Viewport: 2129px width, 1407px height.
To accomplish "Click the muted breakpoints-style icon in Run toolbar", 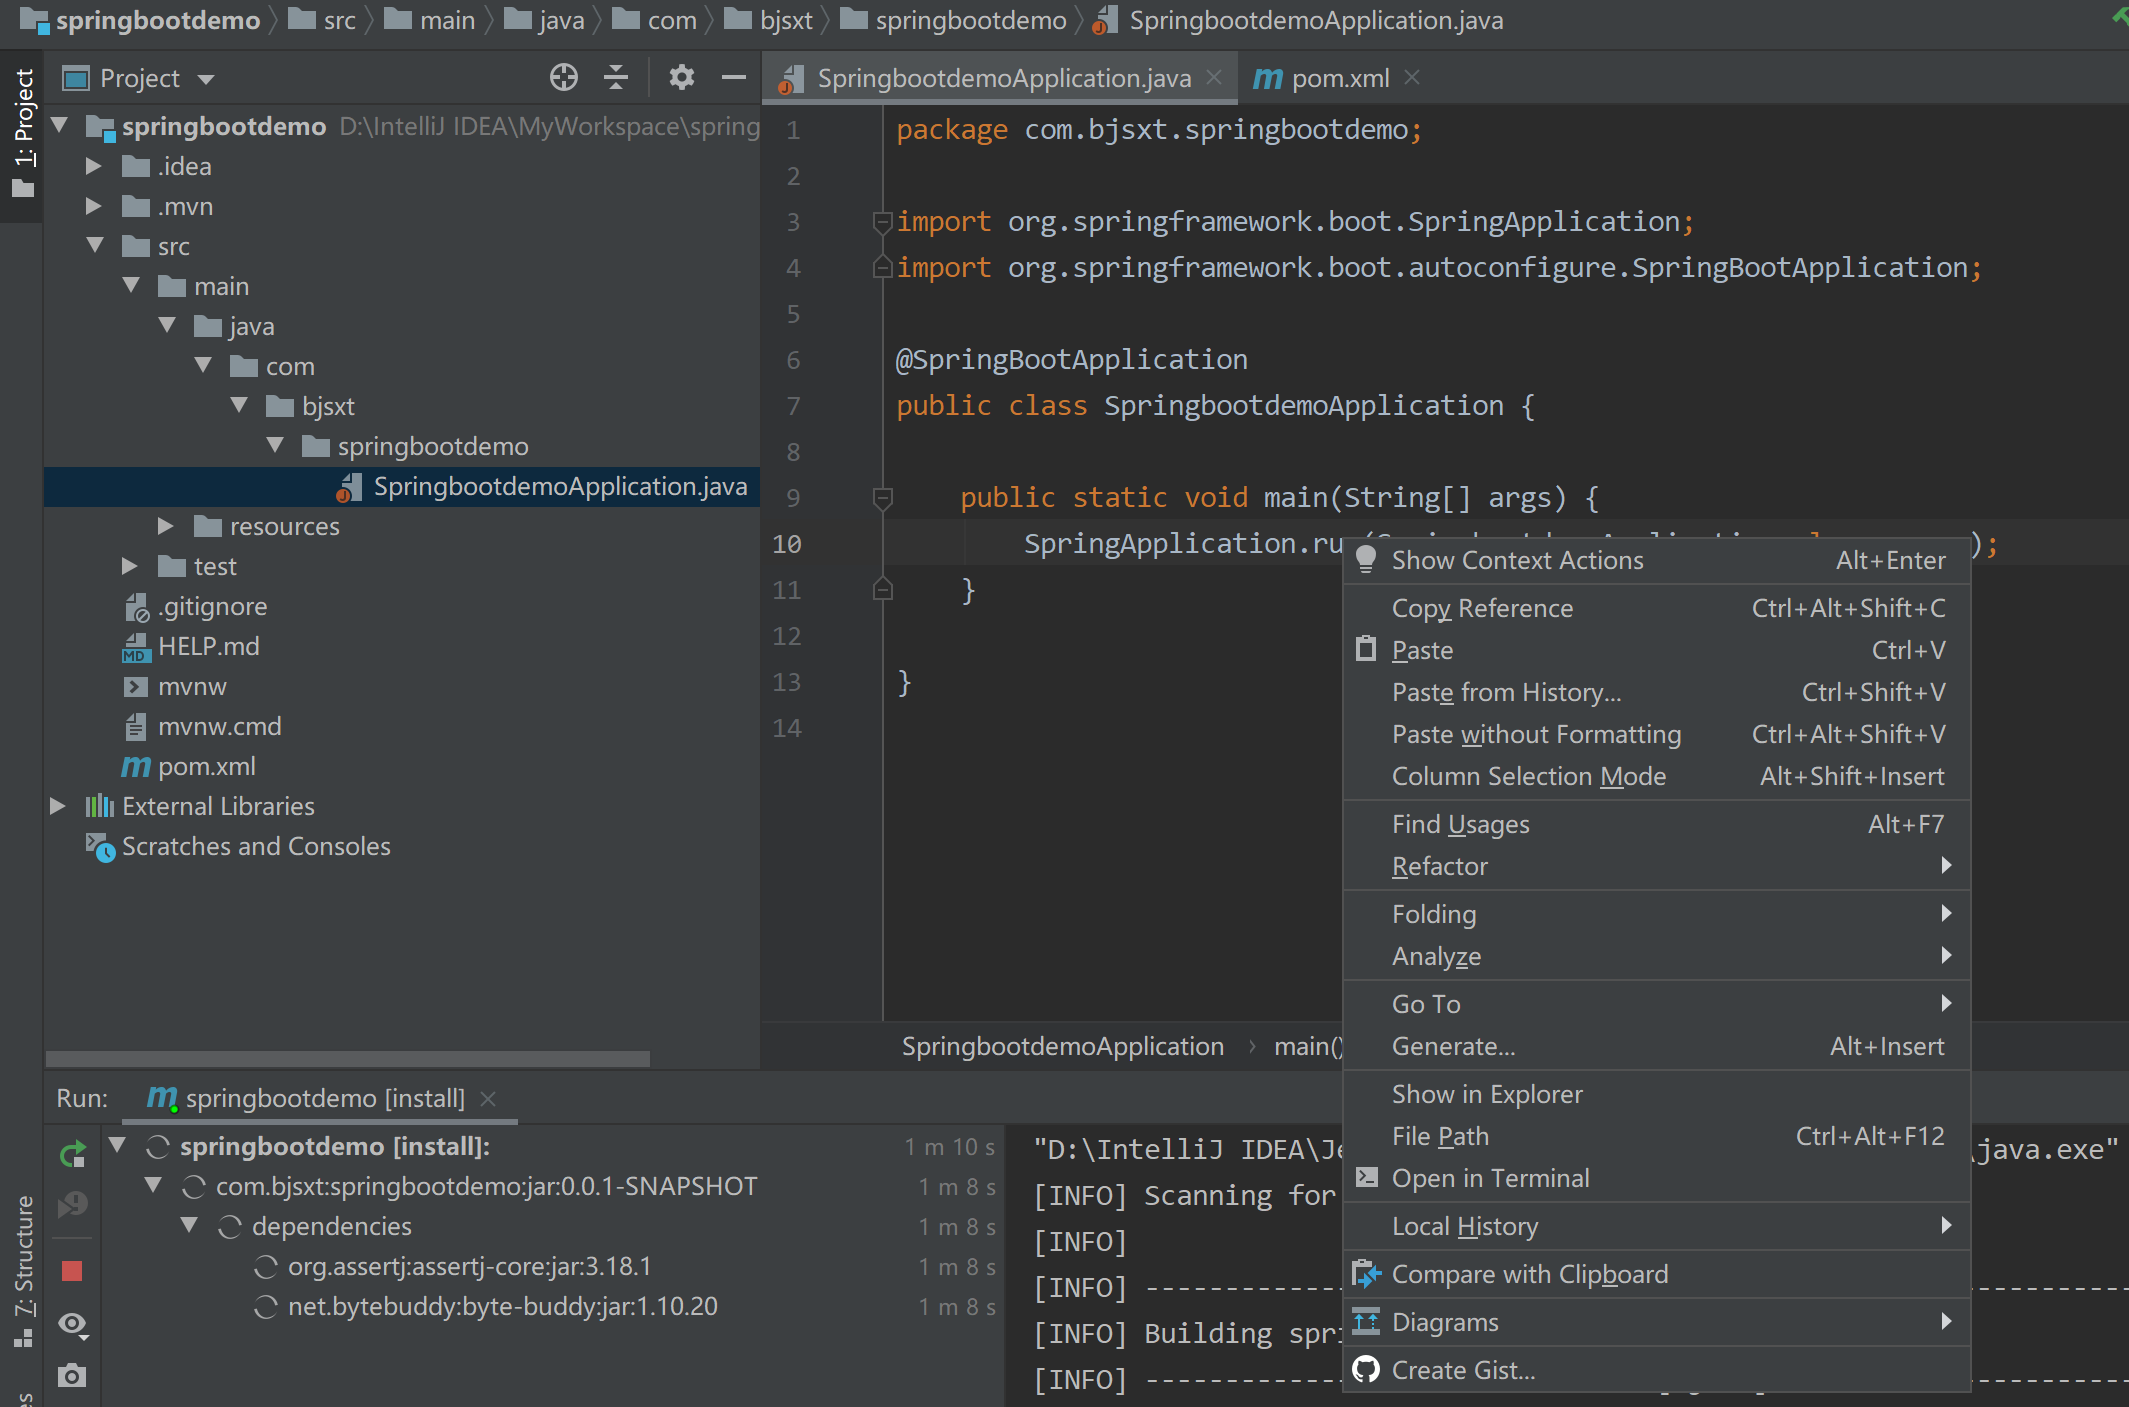I will tap(72, 1205).
